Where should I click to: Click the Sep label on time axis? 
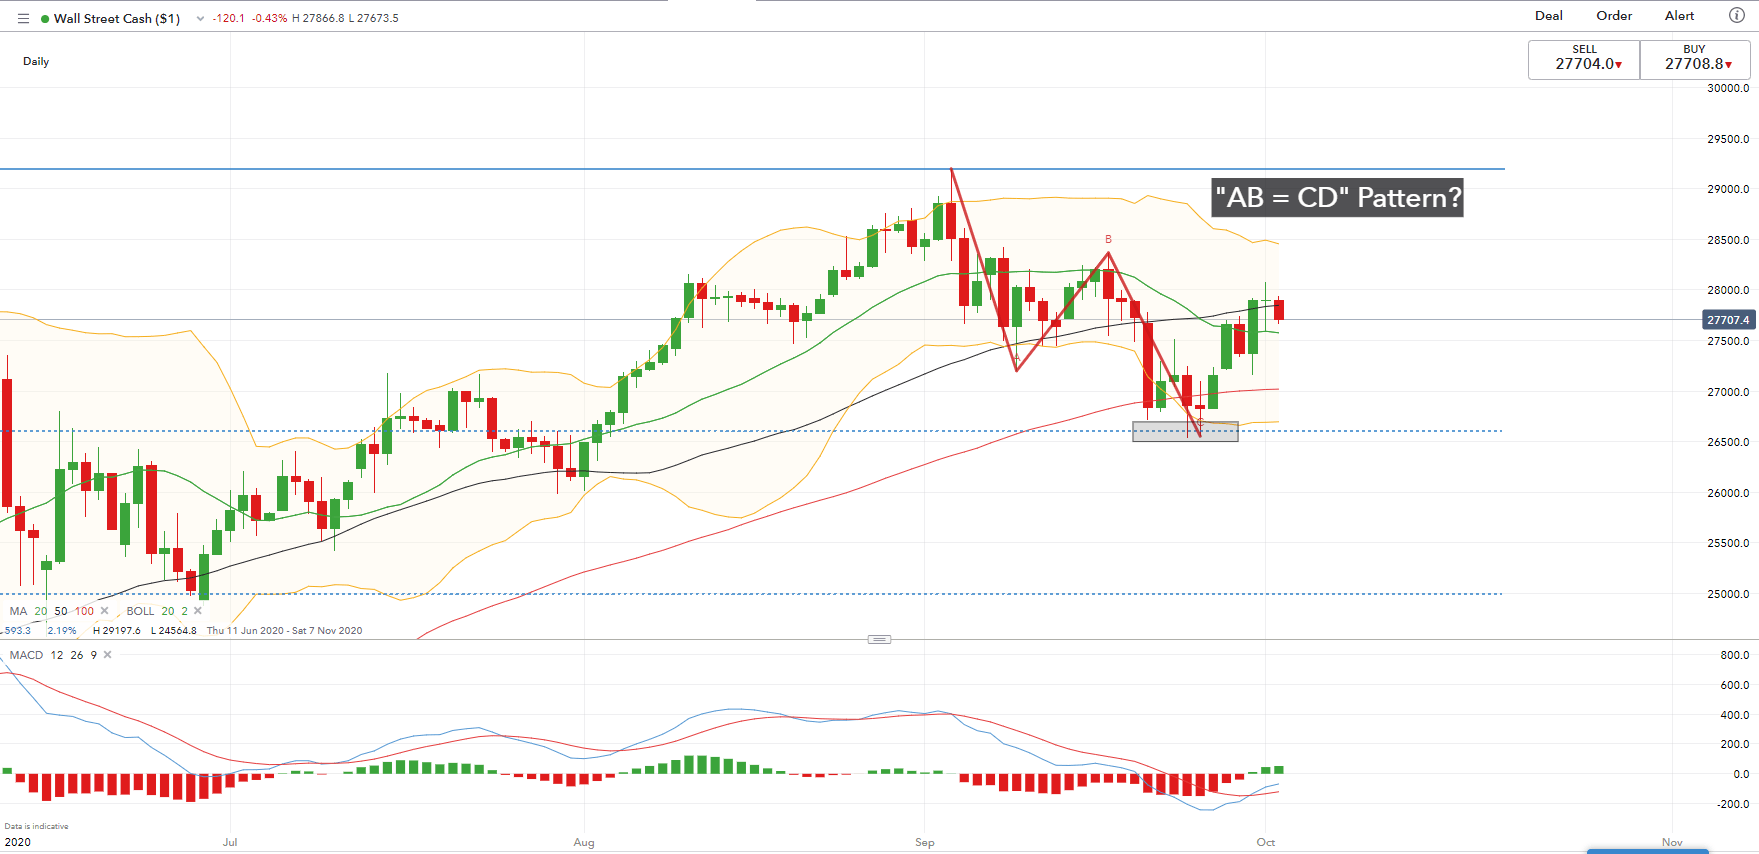(x=925, y=842)
